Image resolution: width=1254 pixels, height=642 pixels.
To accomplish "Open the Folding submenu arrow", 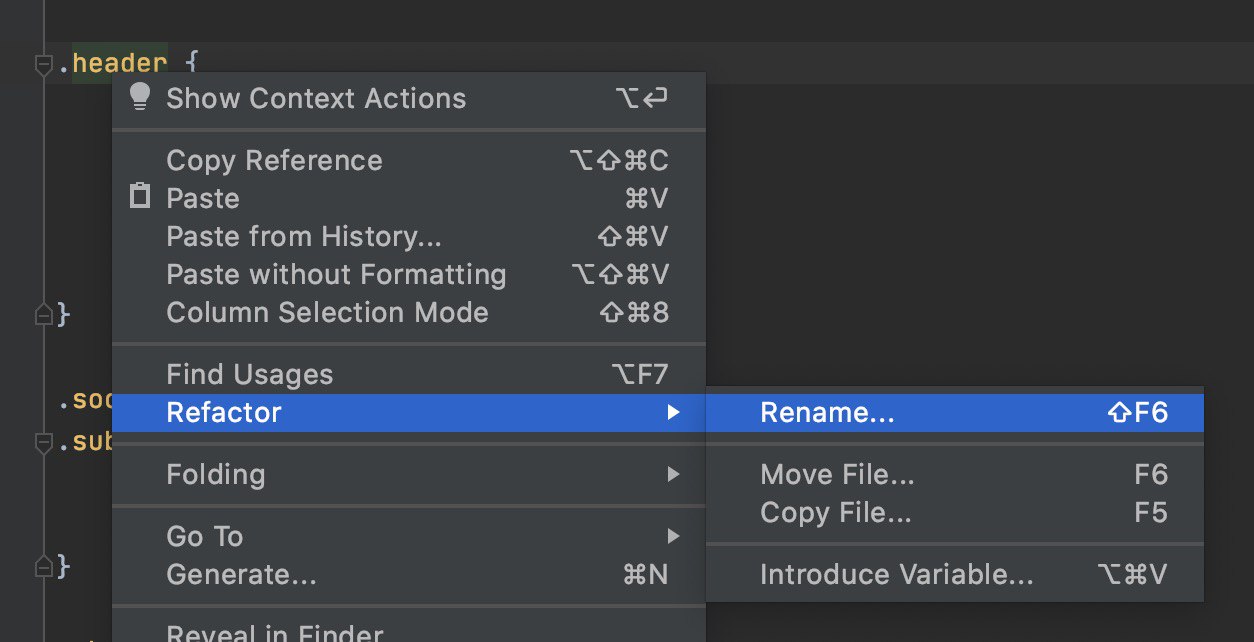I will 674,474.
